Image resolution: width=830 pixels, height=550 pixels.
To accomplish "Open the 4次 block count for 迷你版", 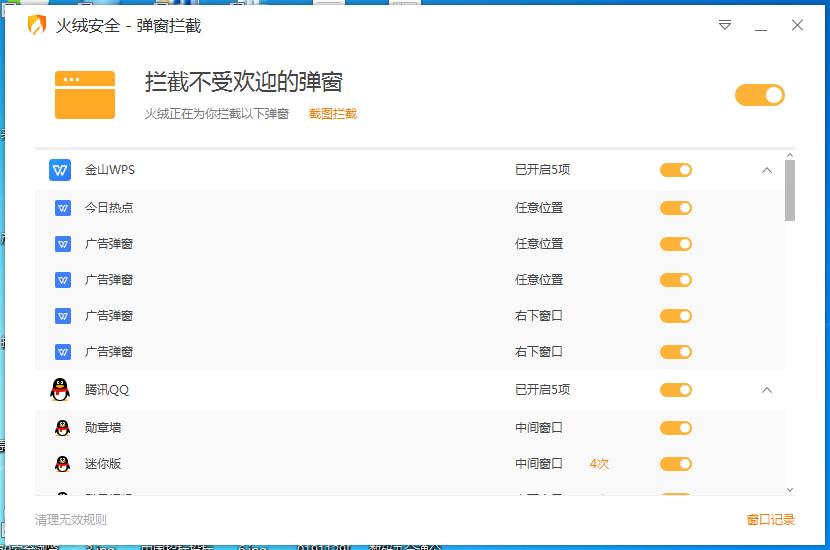I will (599, 464).
